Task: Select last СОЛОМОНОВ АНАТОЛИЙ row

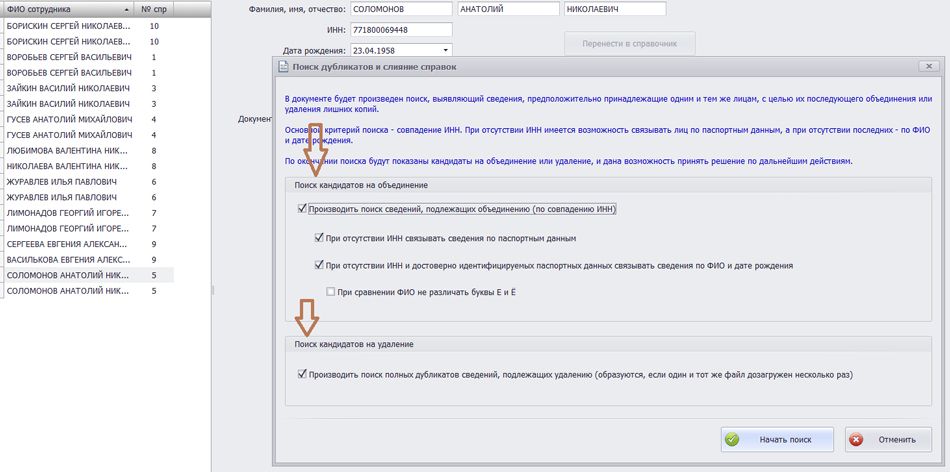Action: (87, 291)
